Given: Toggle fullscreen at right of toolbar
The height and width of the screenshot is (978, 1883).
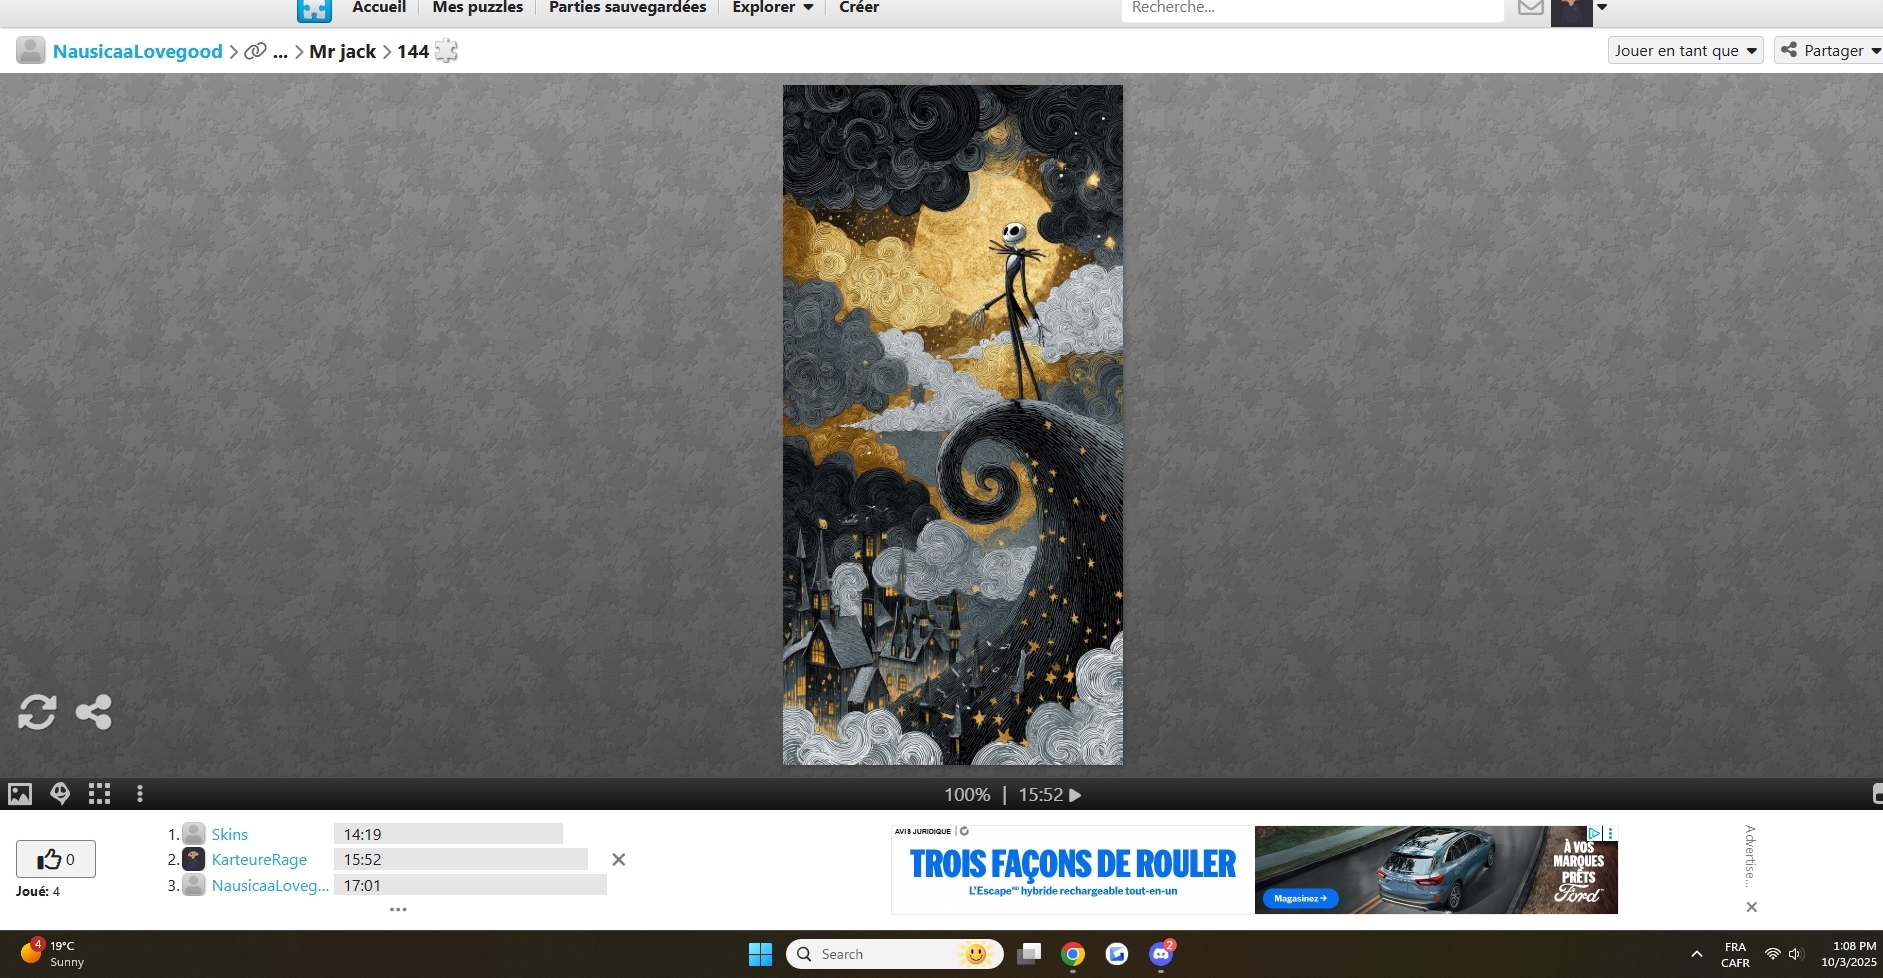Looking at the screenshot, I should click(x=1877, y=794).
